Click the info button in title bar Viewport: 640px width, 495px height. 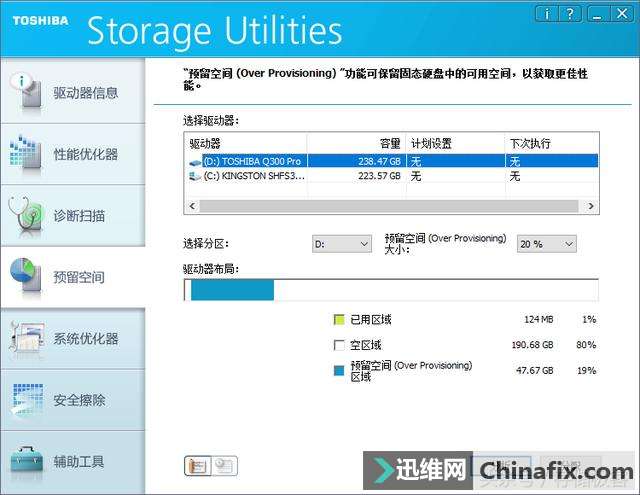click(547, 14)
